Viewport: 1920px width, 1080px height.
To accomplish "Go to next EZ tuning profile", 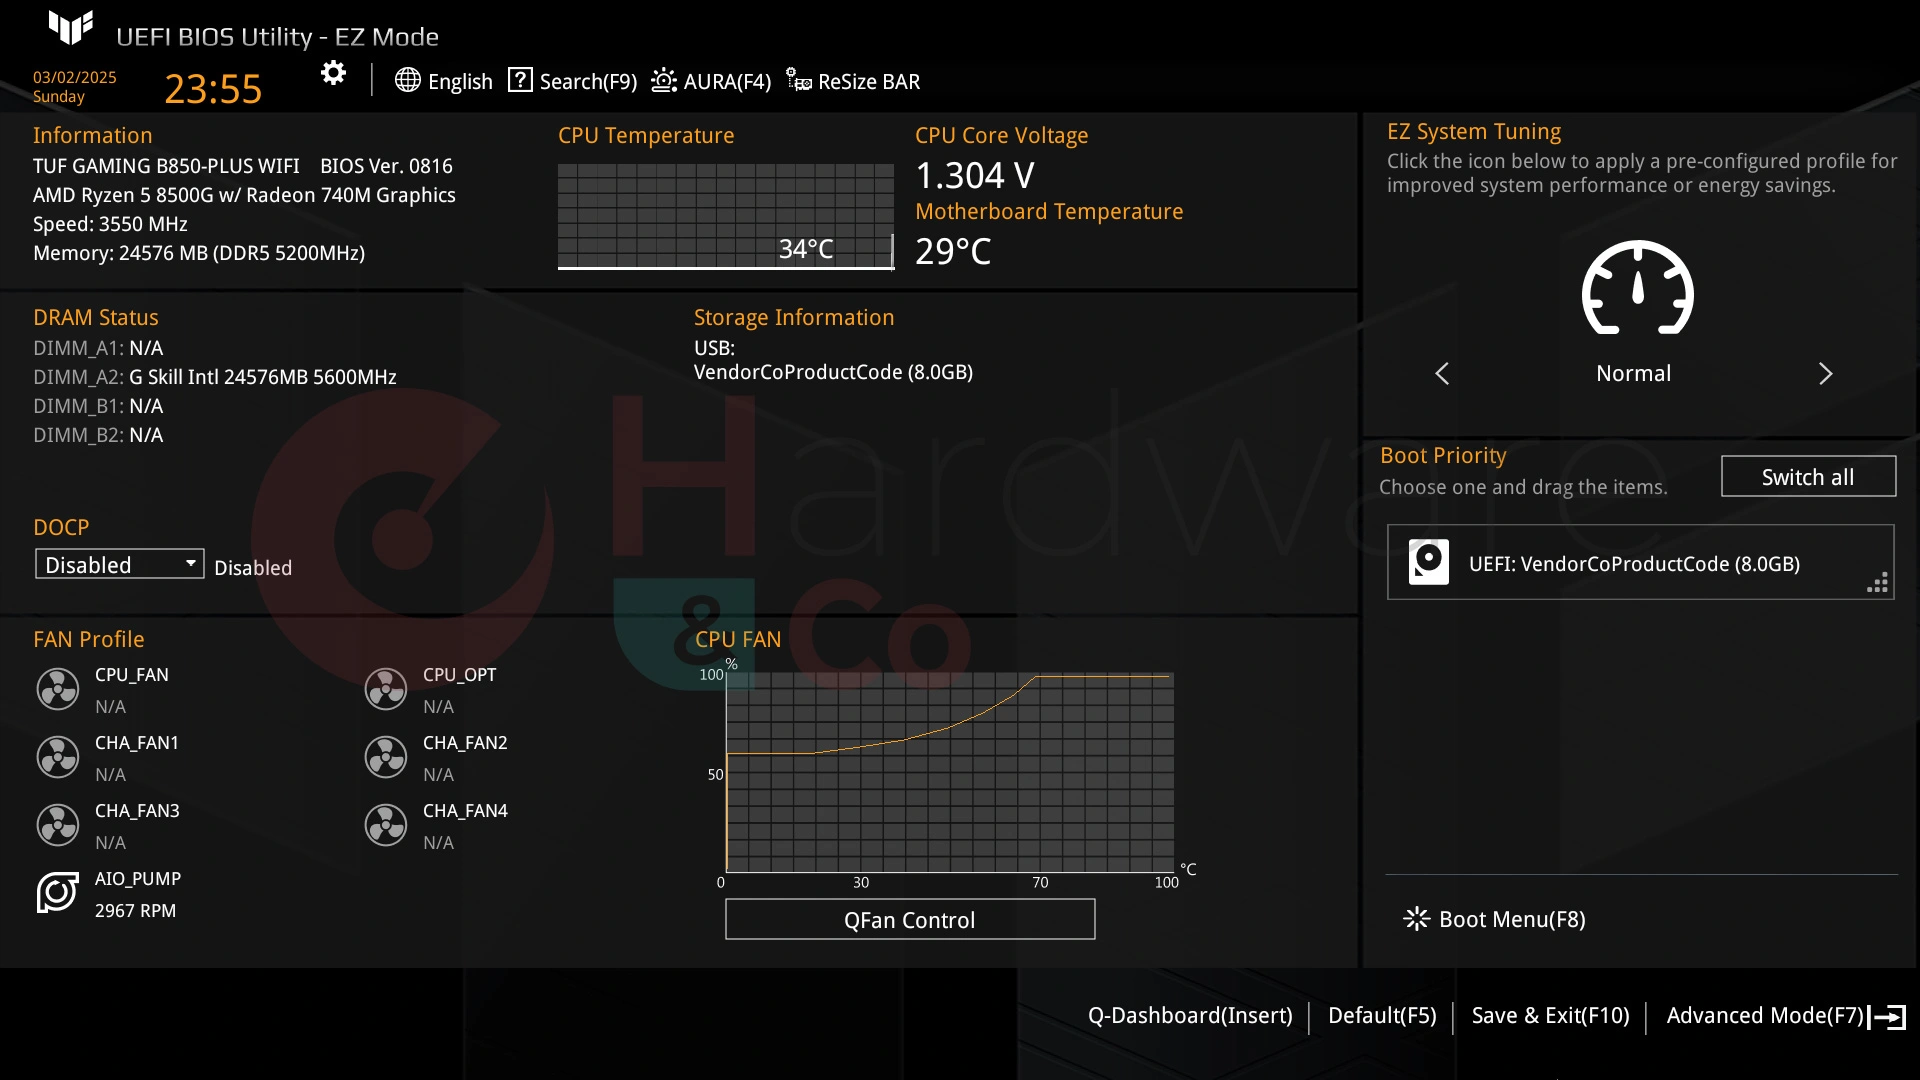I will coord(1825,373).
